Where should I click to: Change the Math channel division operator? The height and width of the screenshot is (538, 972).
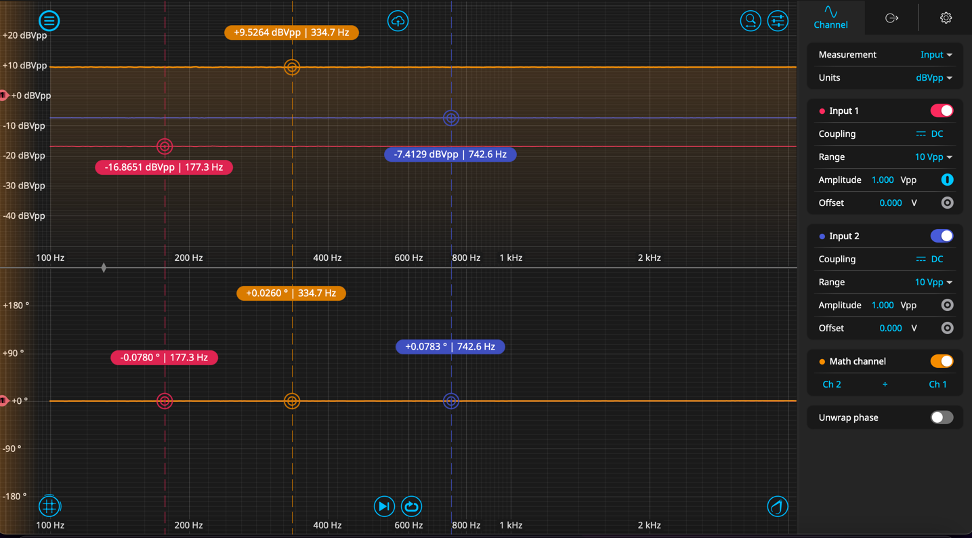coord(885,384)
